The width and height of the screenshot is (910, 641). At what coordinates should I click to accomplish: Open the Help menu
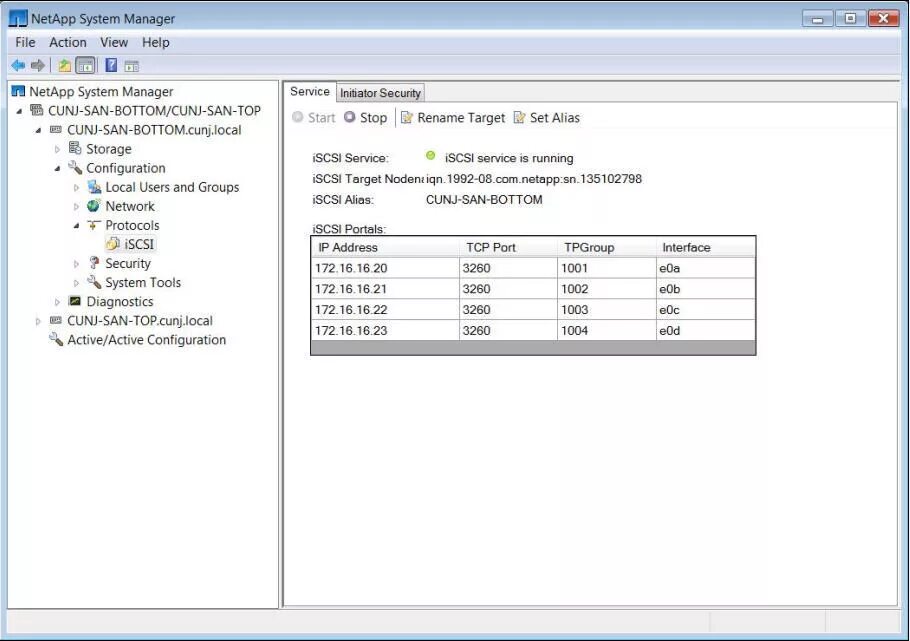click(156, 42)
